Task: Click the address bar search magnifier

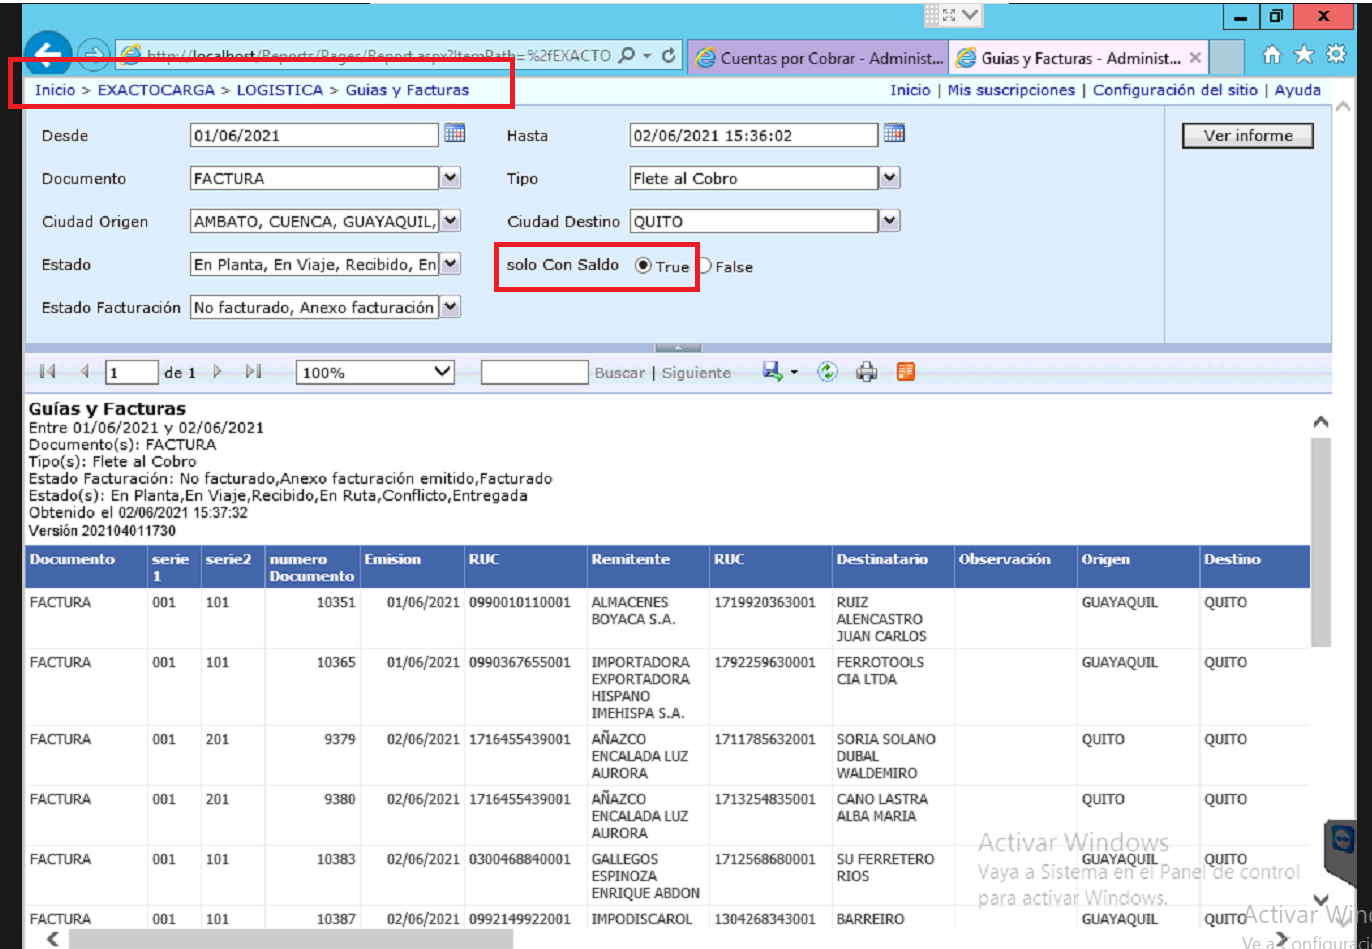Action: point(627,56)
